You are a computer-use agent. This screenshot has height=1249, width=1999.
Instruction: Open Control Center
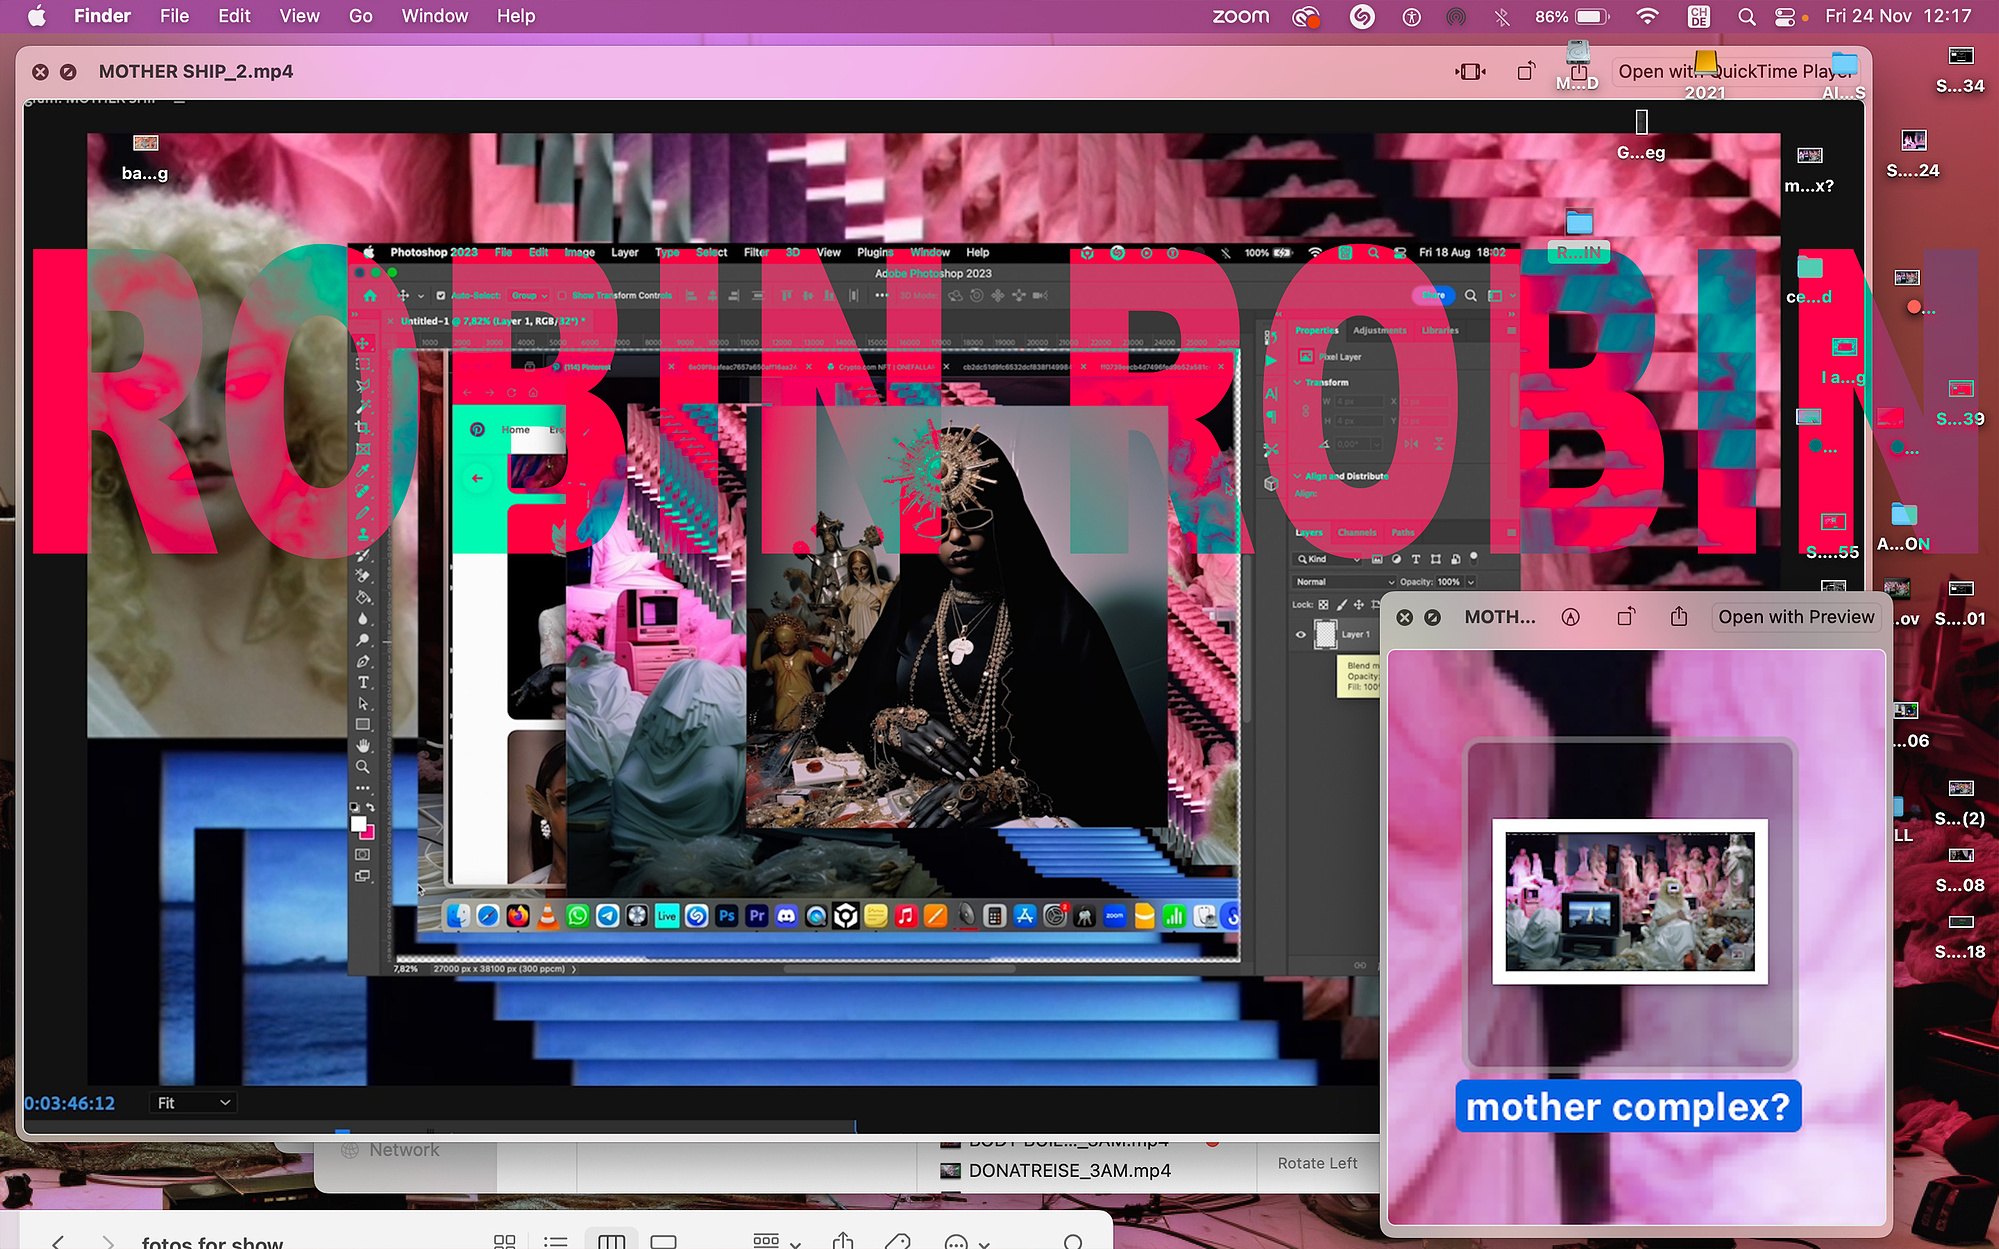tap(1785, 16)
